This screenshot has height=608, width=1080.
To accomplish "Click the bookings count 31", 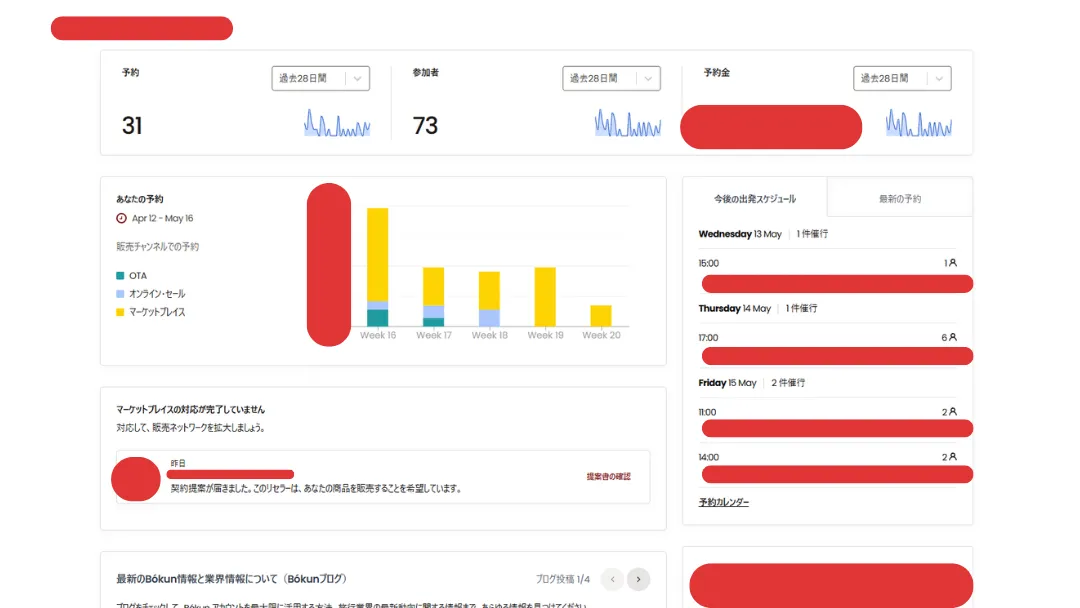I will pos(132,125).
